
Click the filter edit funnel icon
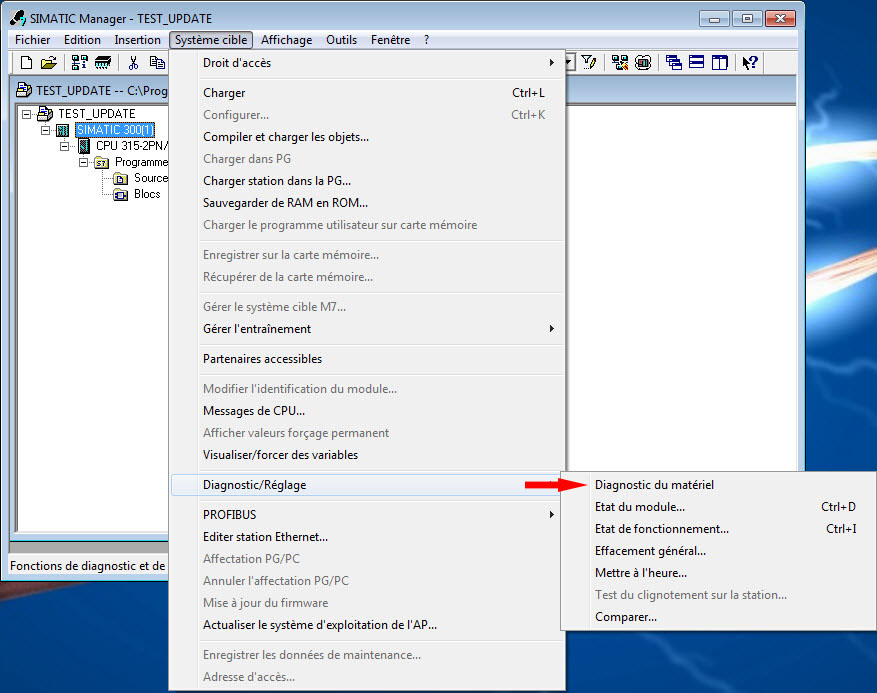tap(589, 63)
